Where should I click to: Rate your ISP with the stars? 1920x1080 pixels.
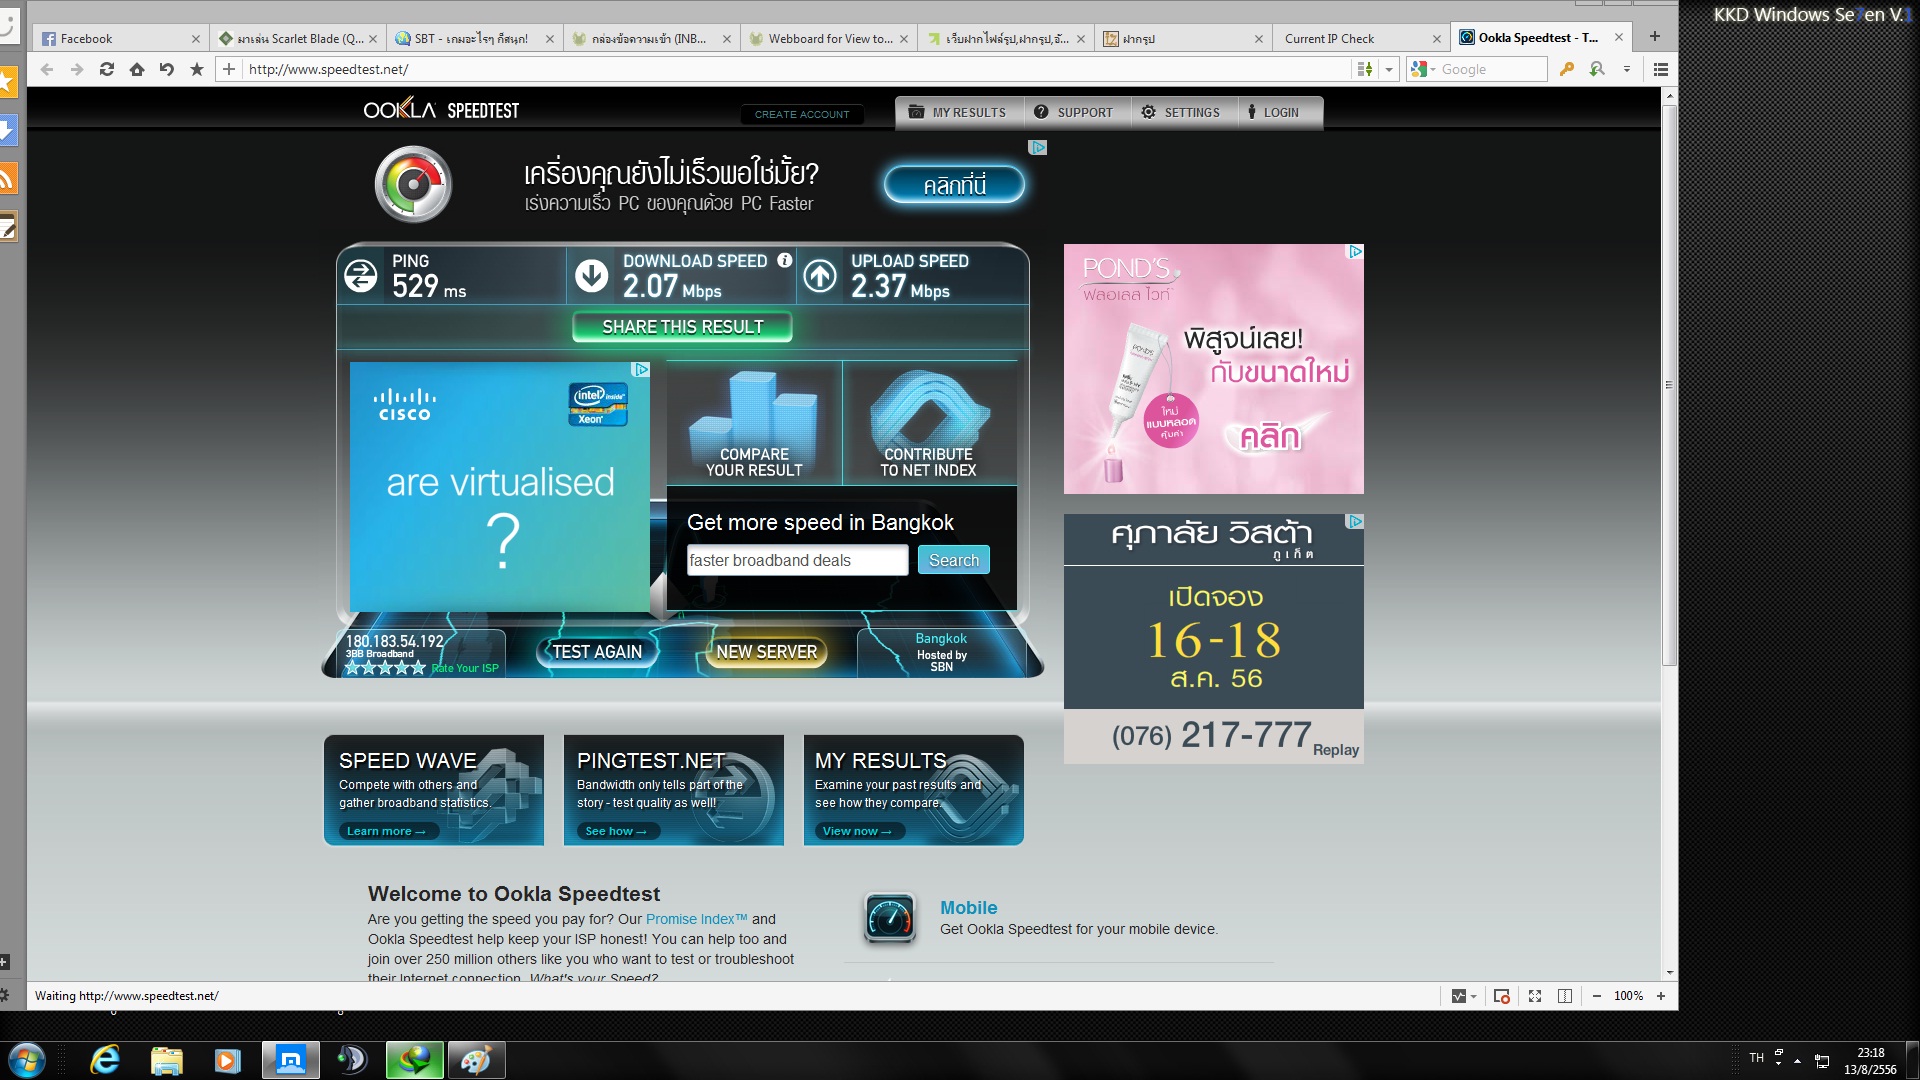(385, 668)
